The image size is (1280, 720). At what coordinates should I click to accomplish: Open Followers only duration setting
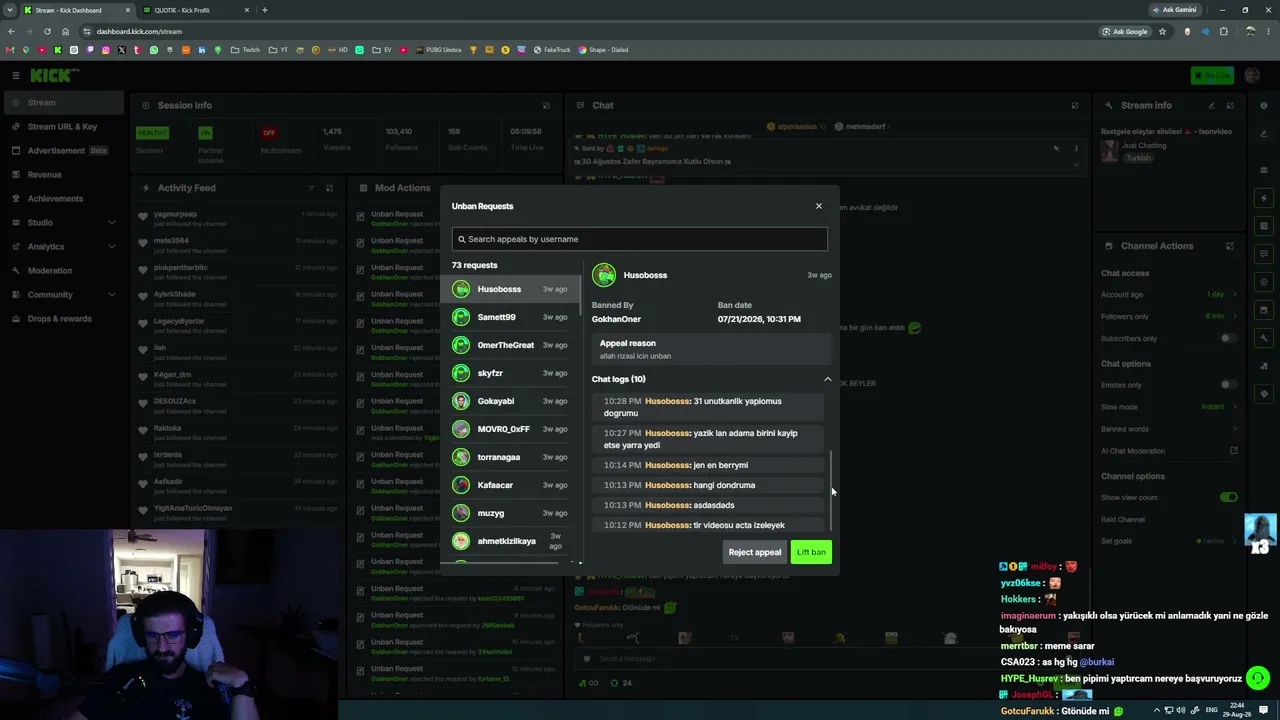(x=1170, y=317)
